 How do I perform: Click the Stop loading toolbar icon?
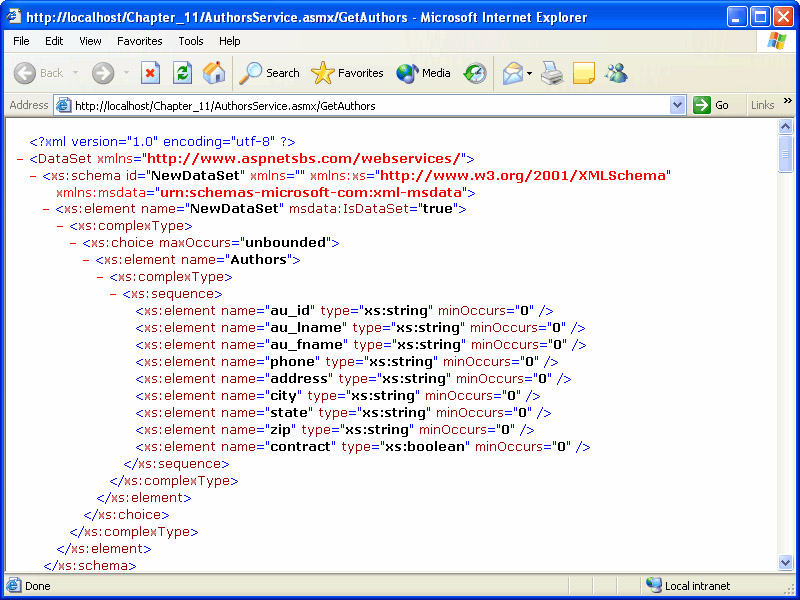click(150, 73)
